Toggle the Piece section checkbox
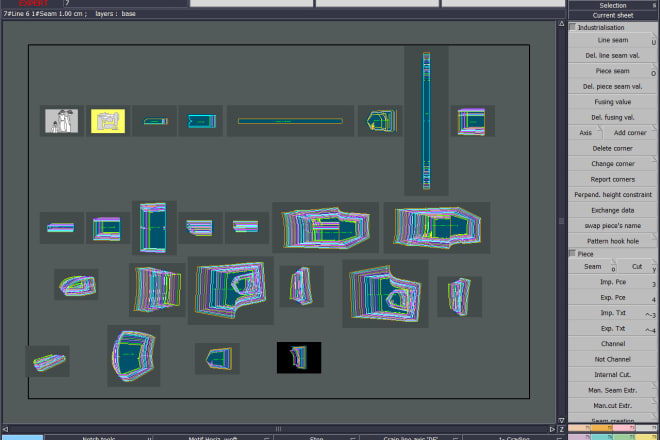This screenshot has width=660, height=440. click(x=572, y=253)
